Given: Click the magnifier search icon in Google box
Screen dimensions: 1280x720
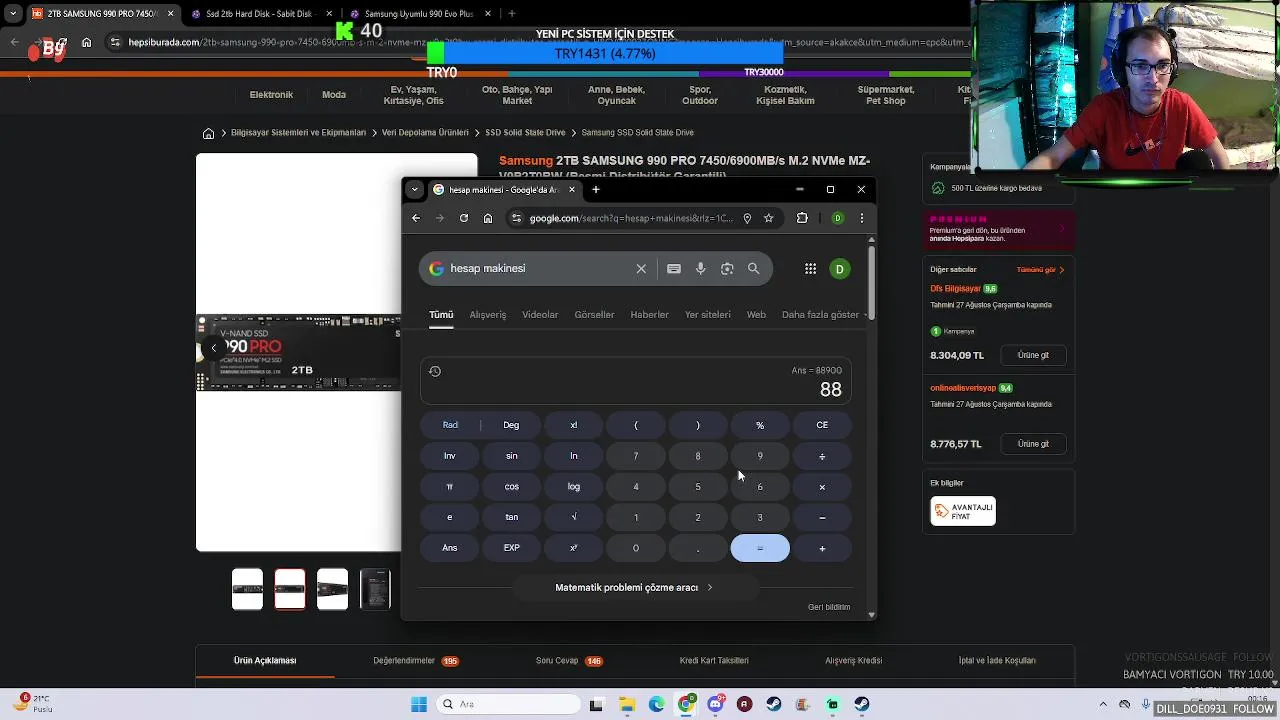Looking at the screenshot, I should (x=754, y=268).
